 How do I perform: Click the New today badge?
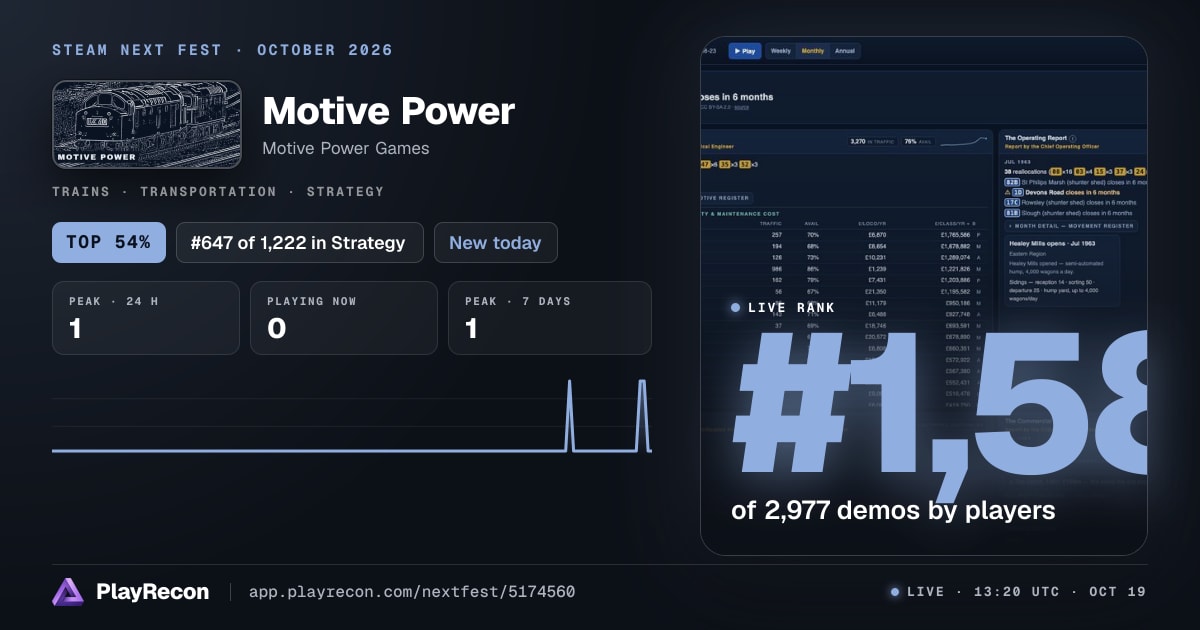pos(495,242)
